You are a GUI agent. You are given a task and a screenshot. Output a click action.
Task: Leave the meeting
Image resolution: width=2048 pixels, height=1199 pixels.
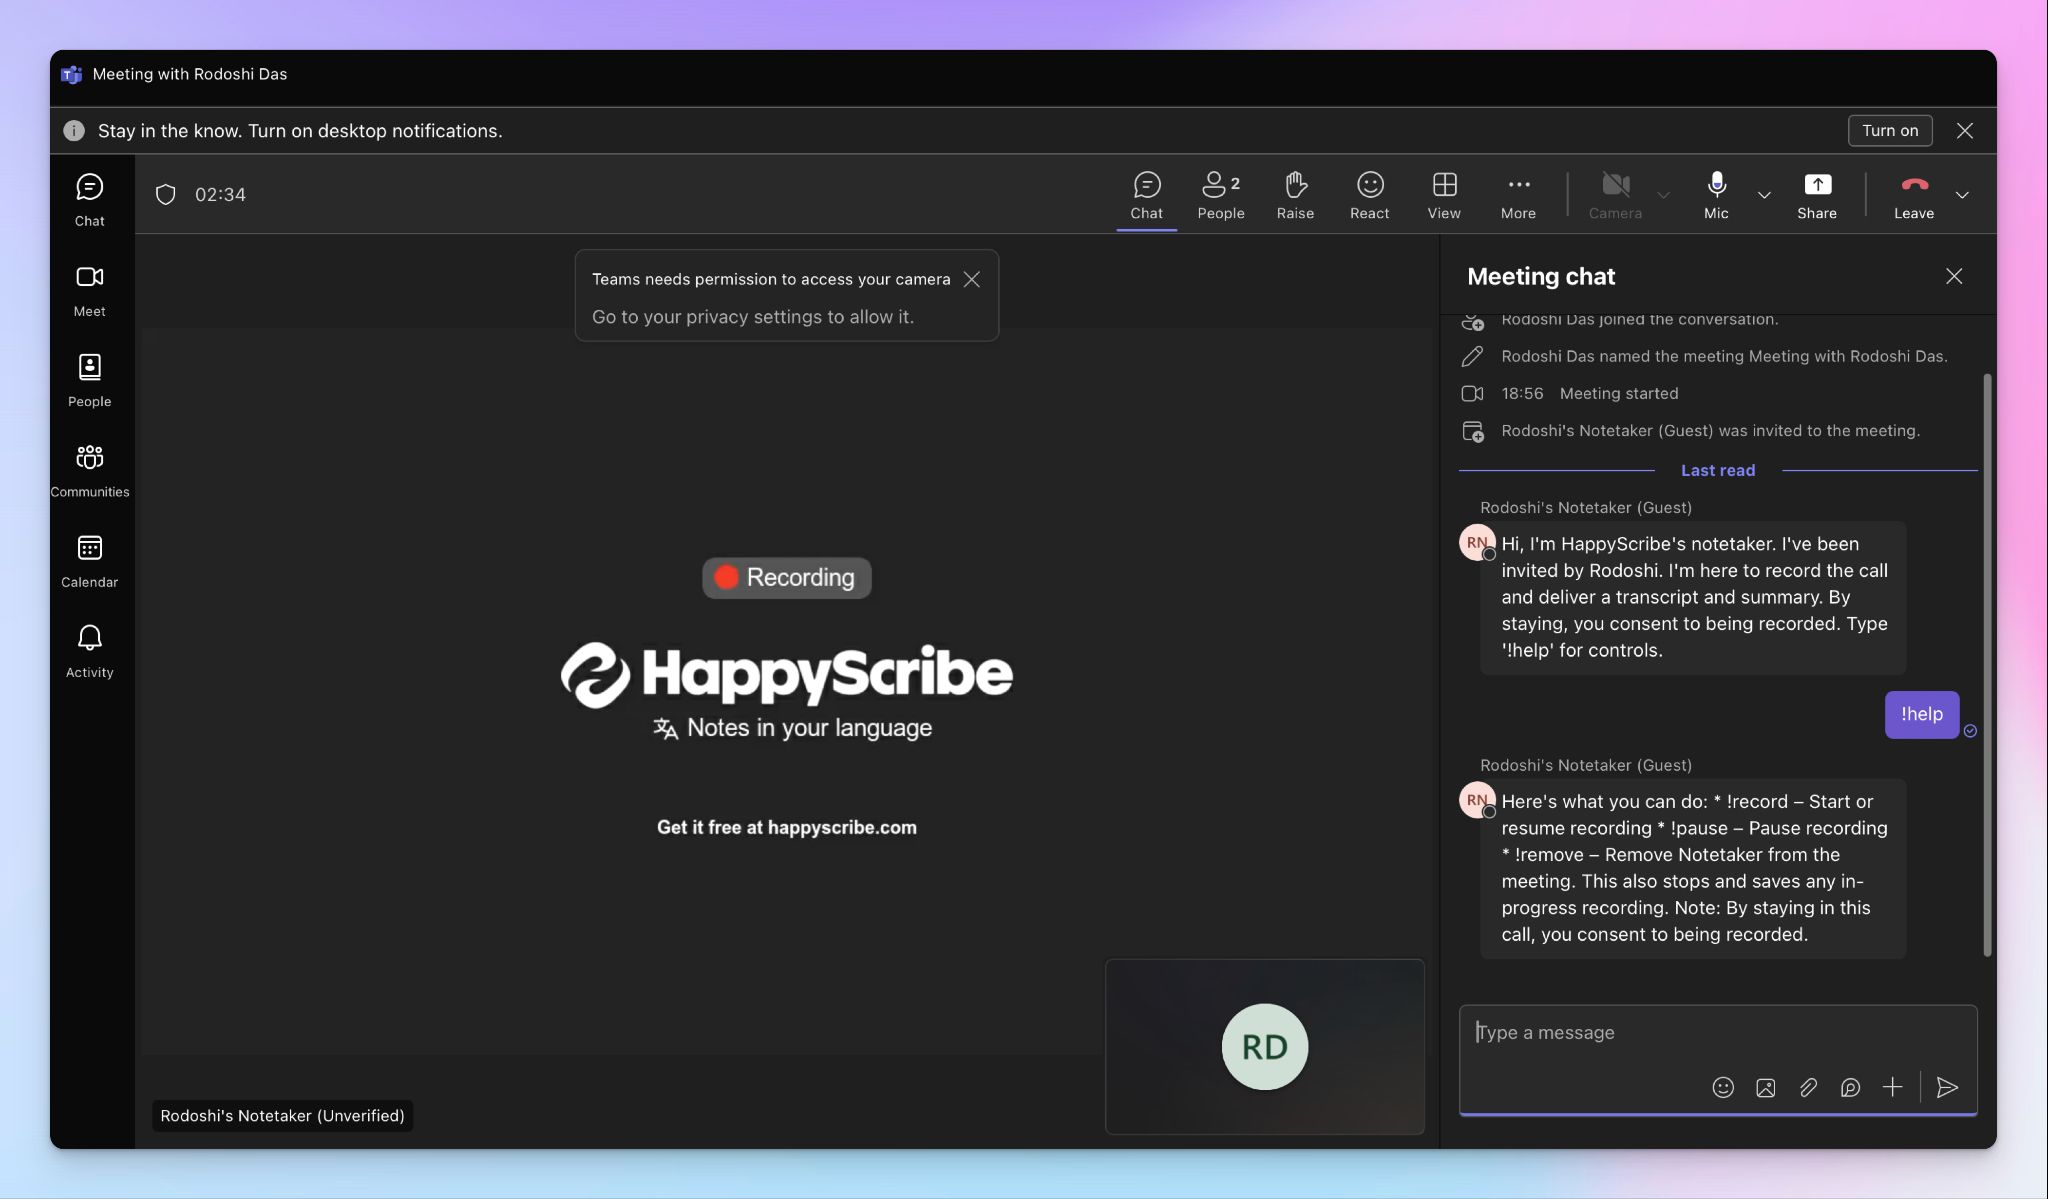pos(1913,195)
